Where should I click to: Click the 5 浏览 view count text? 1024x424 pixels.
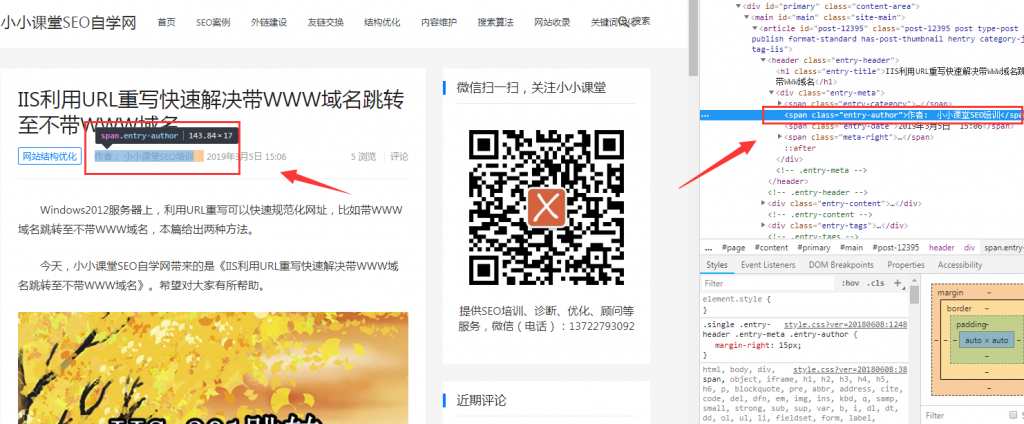coord(363,157)
